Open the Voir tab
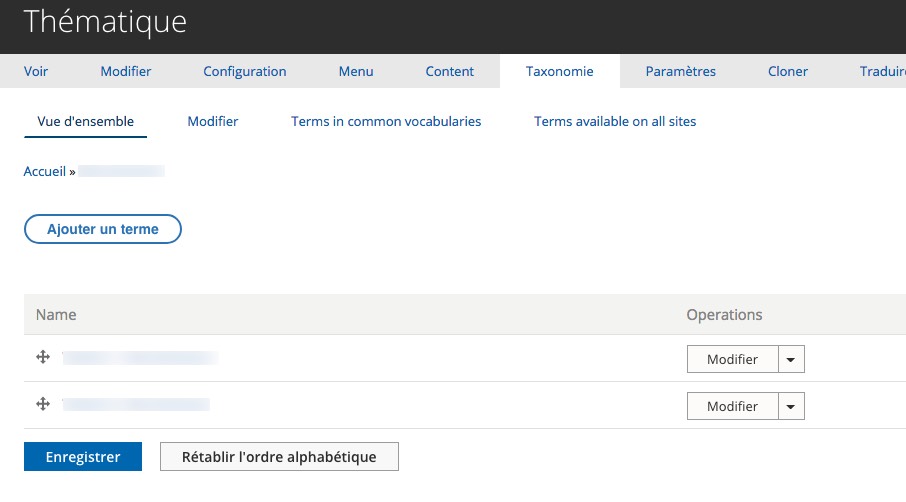906x502 pixels. coord(36,71)
